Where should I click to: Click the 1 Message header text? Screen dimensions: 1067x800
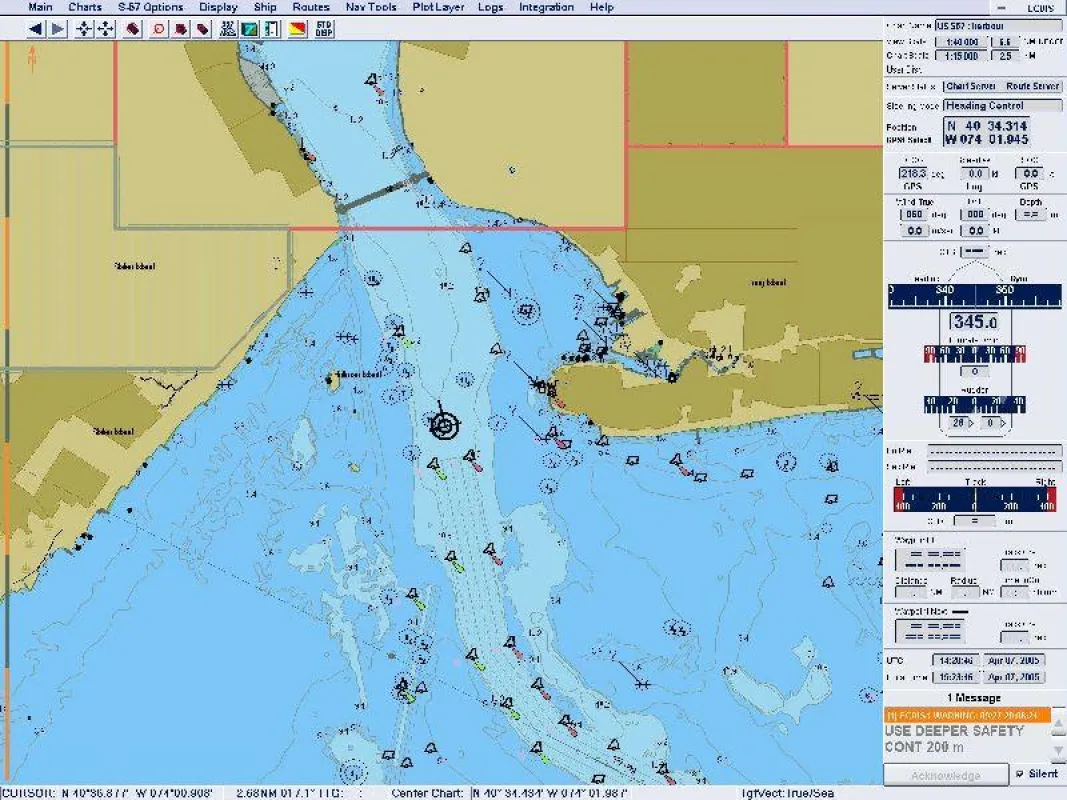pos(974,698)
